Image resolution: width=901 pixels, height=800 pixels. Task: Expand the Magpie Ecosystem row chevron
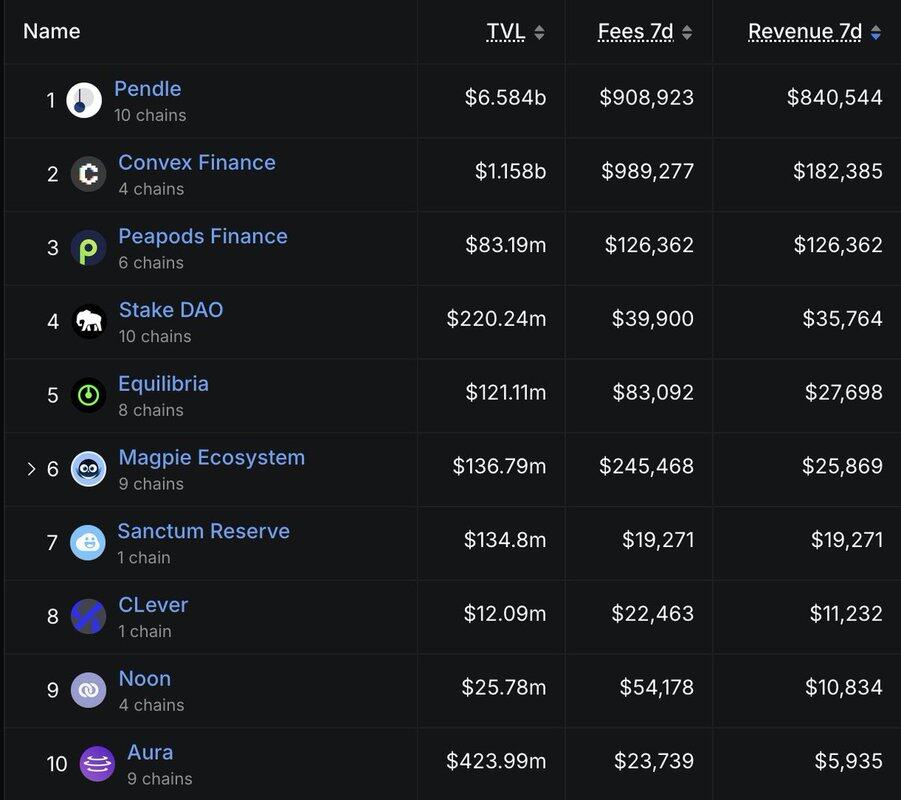pyautogui.click(x=31, y=469)
